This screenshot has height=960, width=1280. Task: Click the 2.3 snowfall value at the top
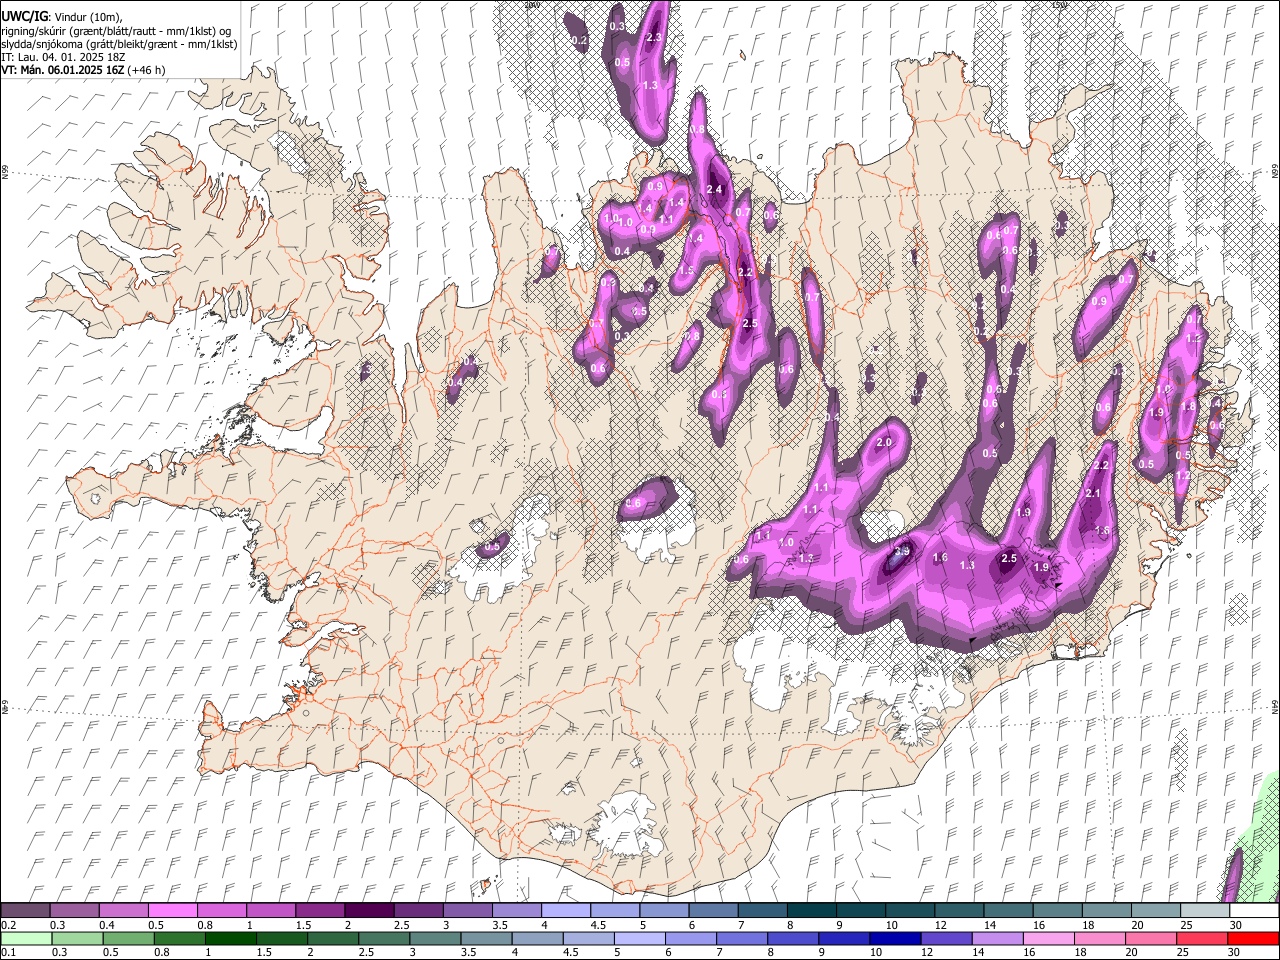655,37
